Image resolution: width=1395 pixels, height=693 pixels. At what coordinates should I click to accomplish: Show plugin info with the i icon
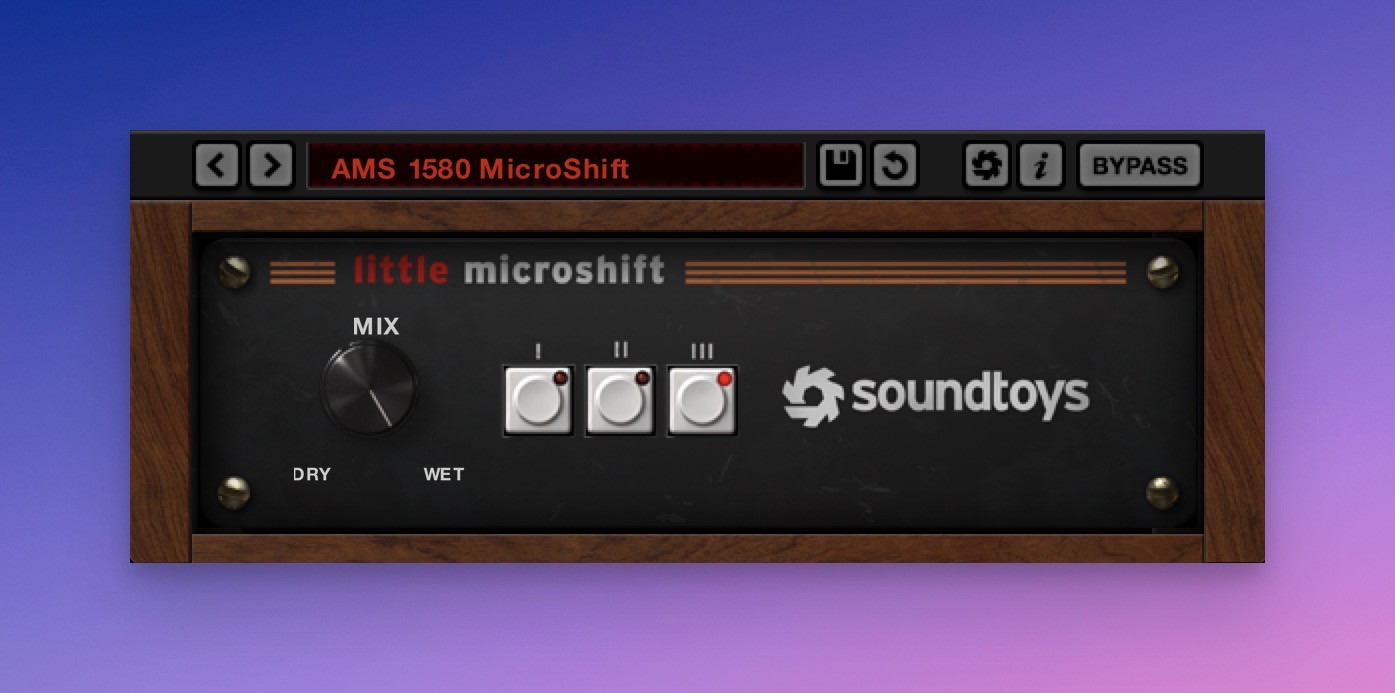(1040, 166)
